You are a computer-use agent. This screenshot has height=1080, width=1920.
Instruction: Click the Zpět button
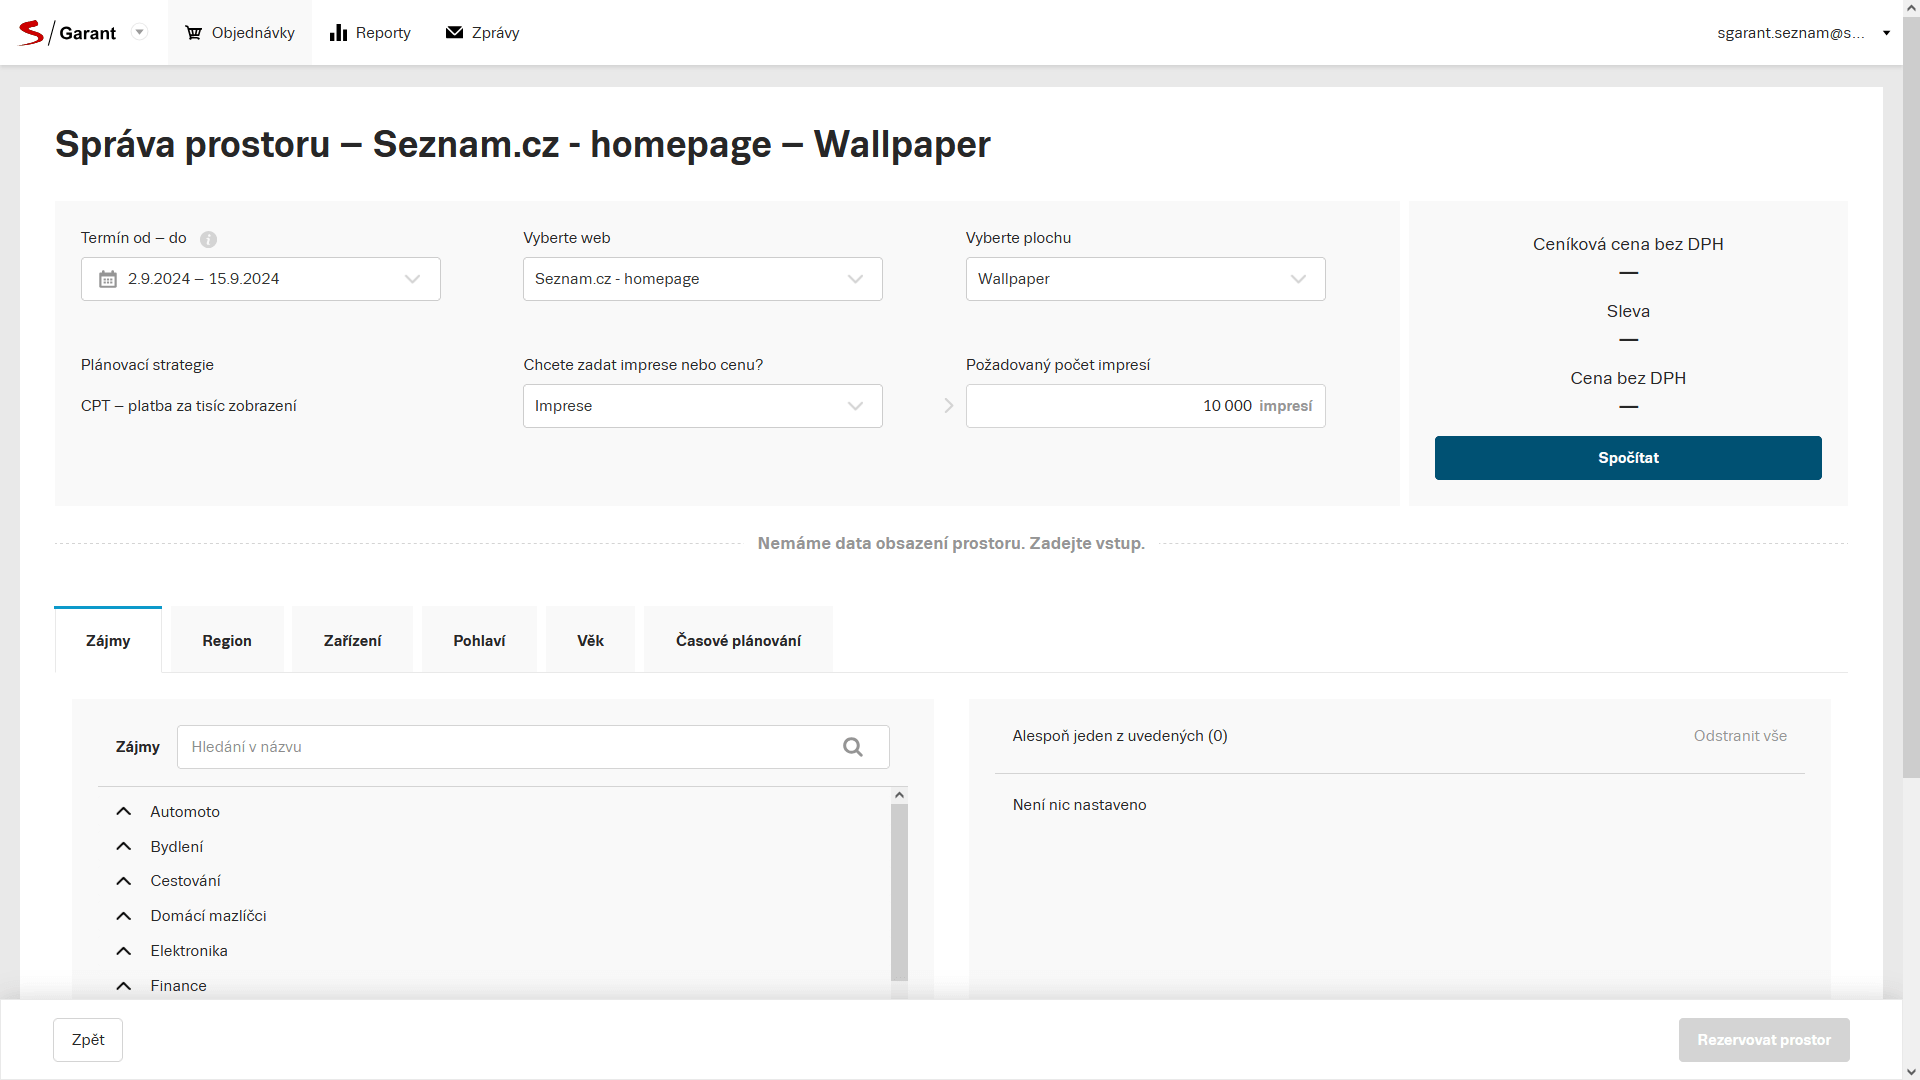(88, 1040)
